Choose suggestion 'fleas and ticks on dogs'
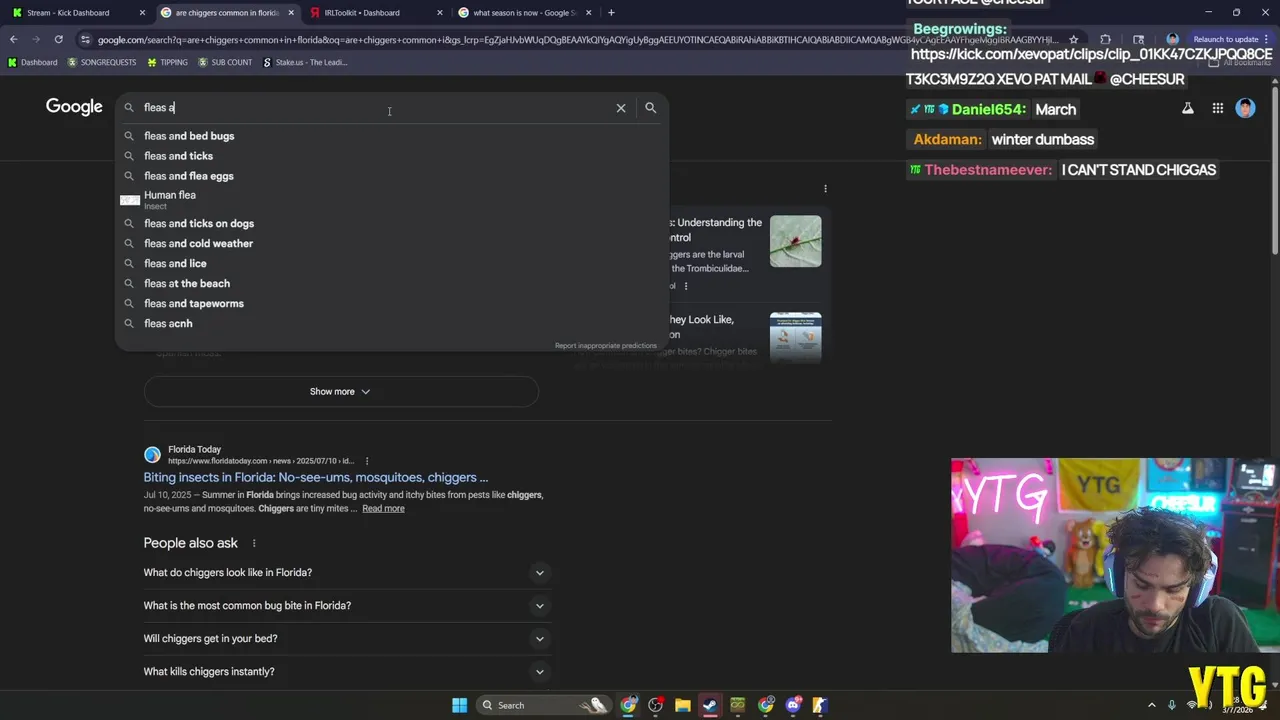 point(391,223)
